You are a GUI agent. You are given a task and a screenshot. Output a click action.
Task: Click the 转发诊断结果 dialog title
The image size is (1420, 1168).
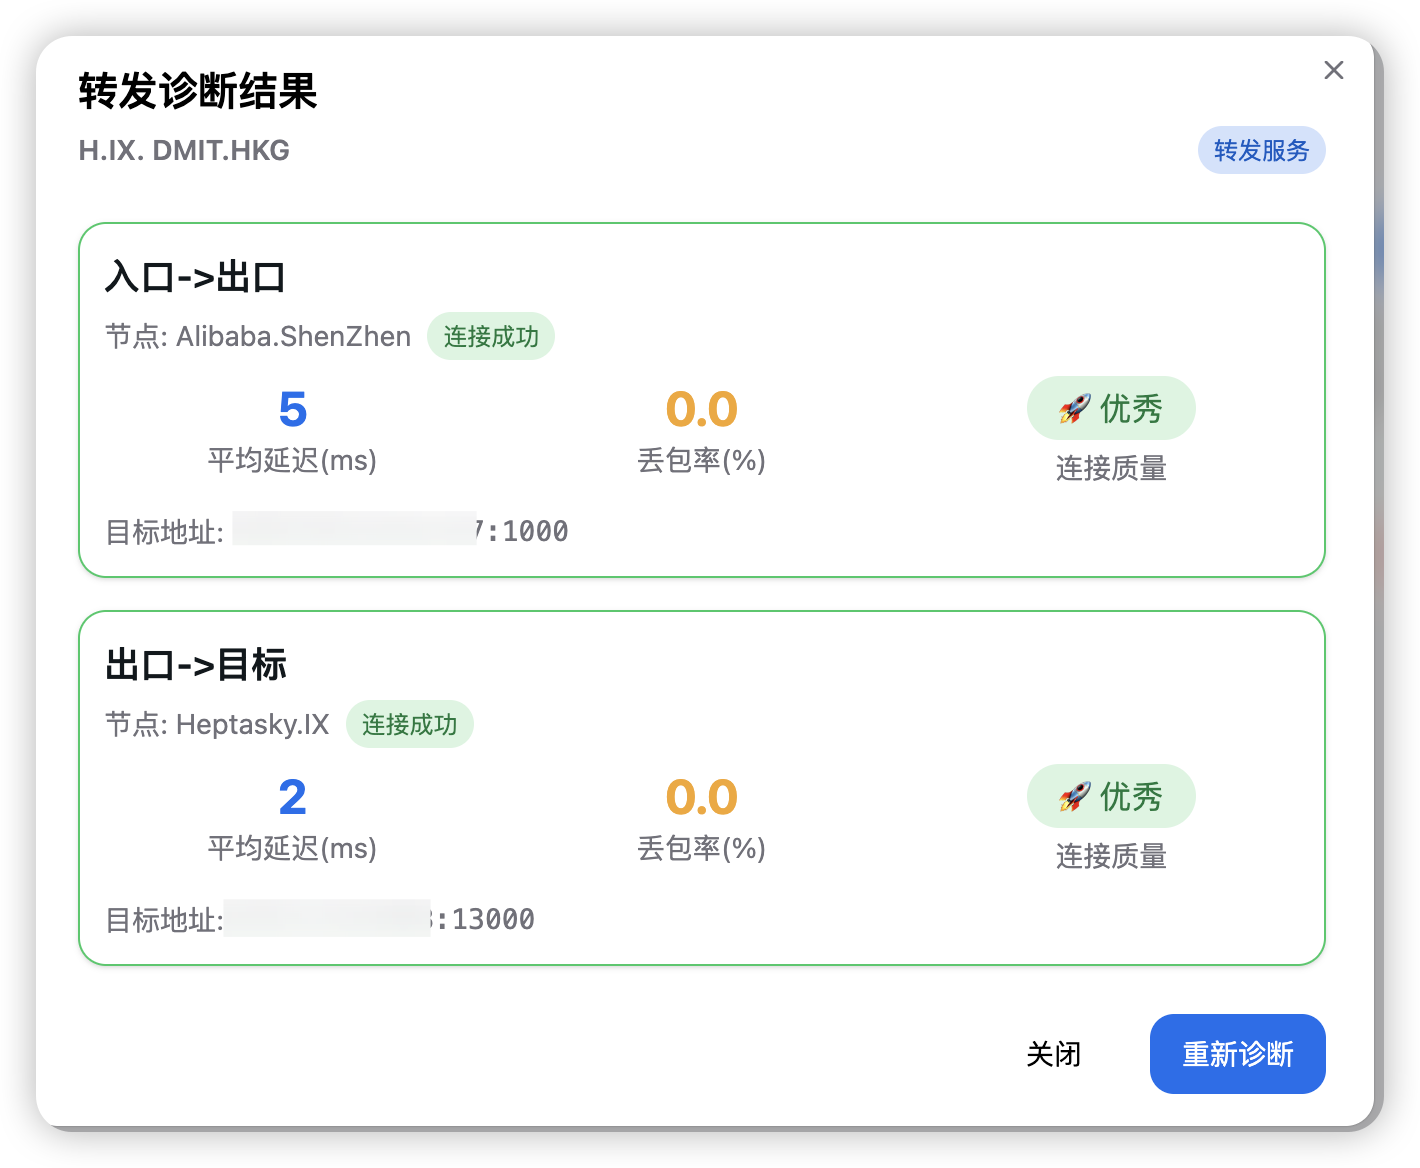[x=198, y=91]
